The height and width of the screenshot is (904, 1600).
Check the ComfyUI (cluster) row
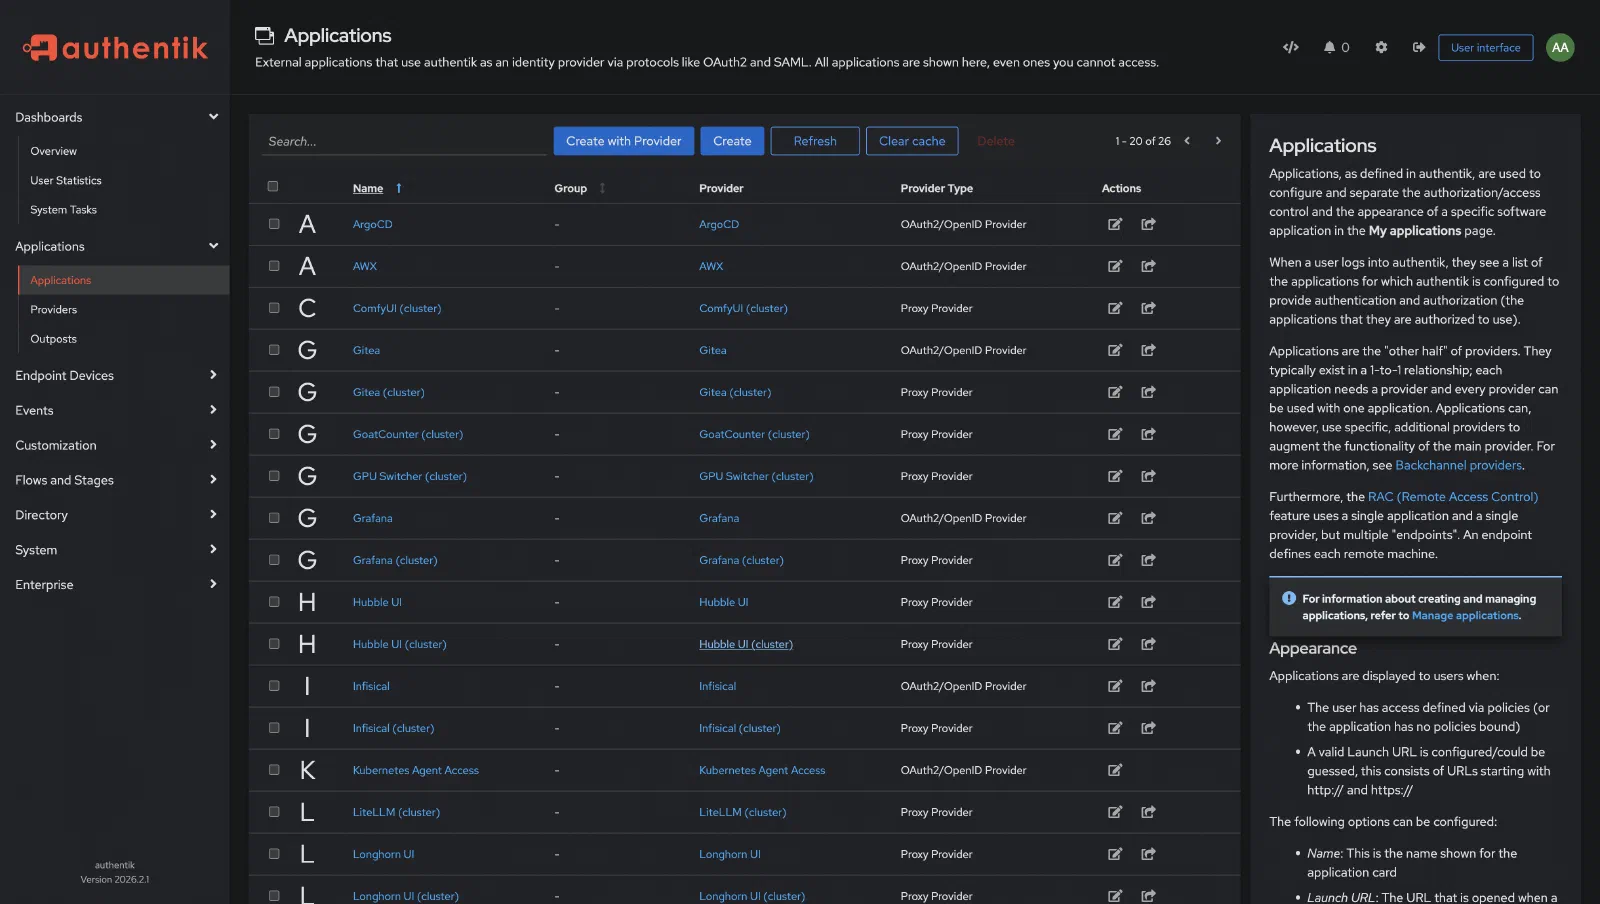(274, 308)
